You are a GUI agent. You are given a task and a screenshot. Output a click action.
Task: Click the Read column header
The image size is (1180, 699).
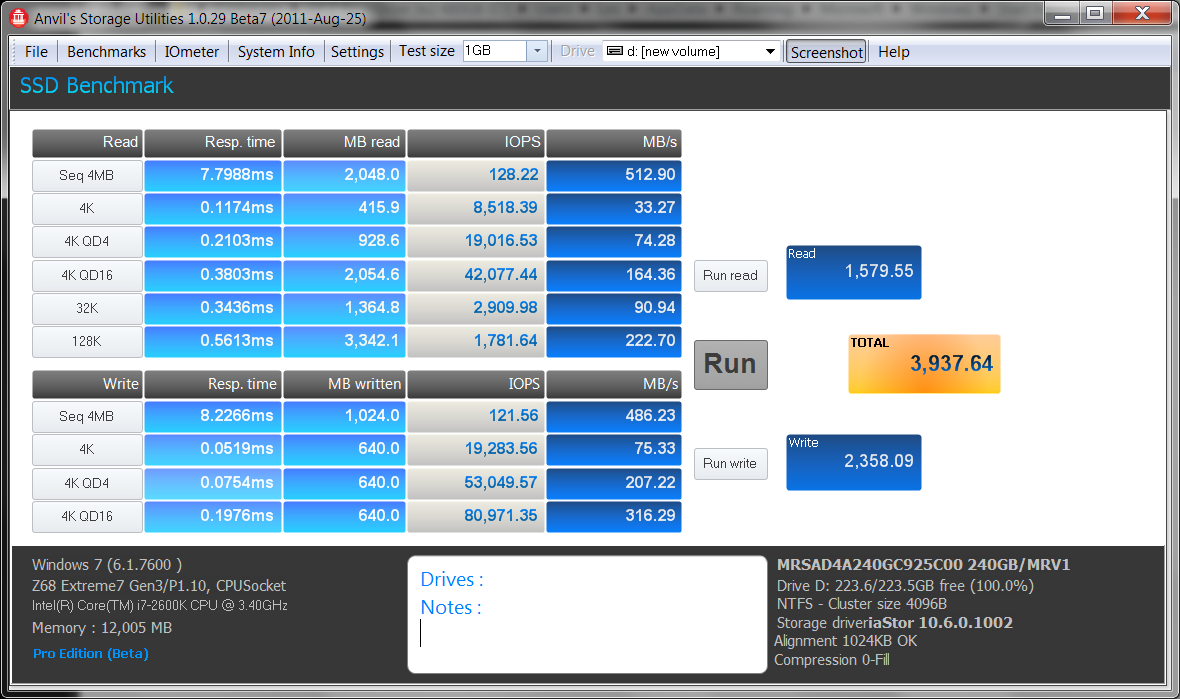tap(87, 143)
